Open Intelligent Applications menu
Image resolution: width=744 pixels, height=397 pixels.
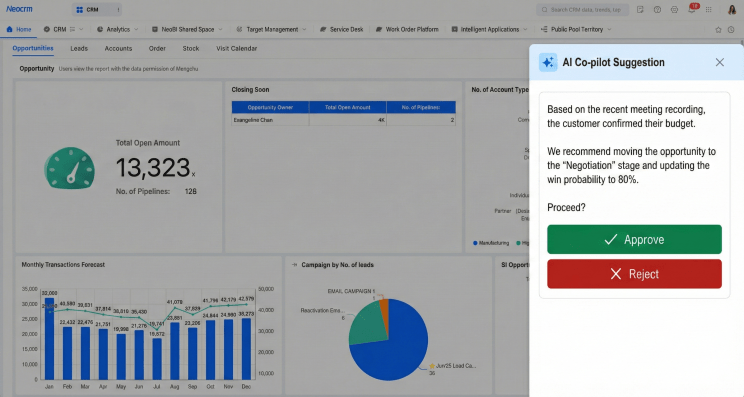pos(490,29)
